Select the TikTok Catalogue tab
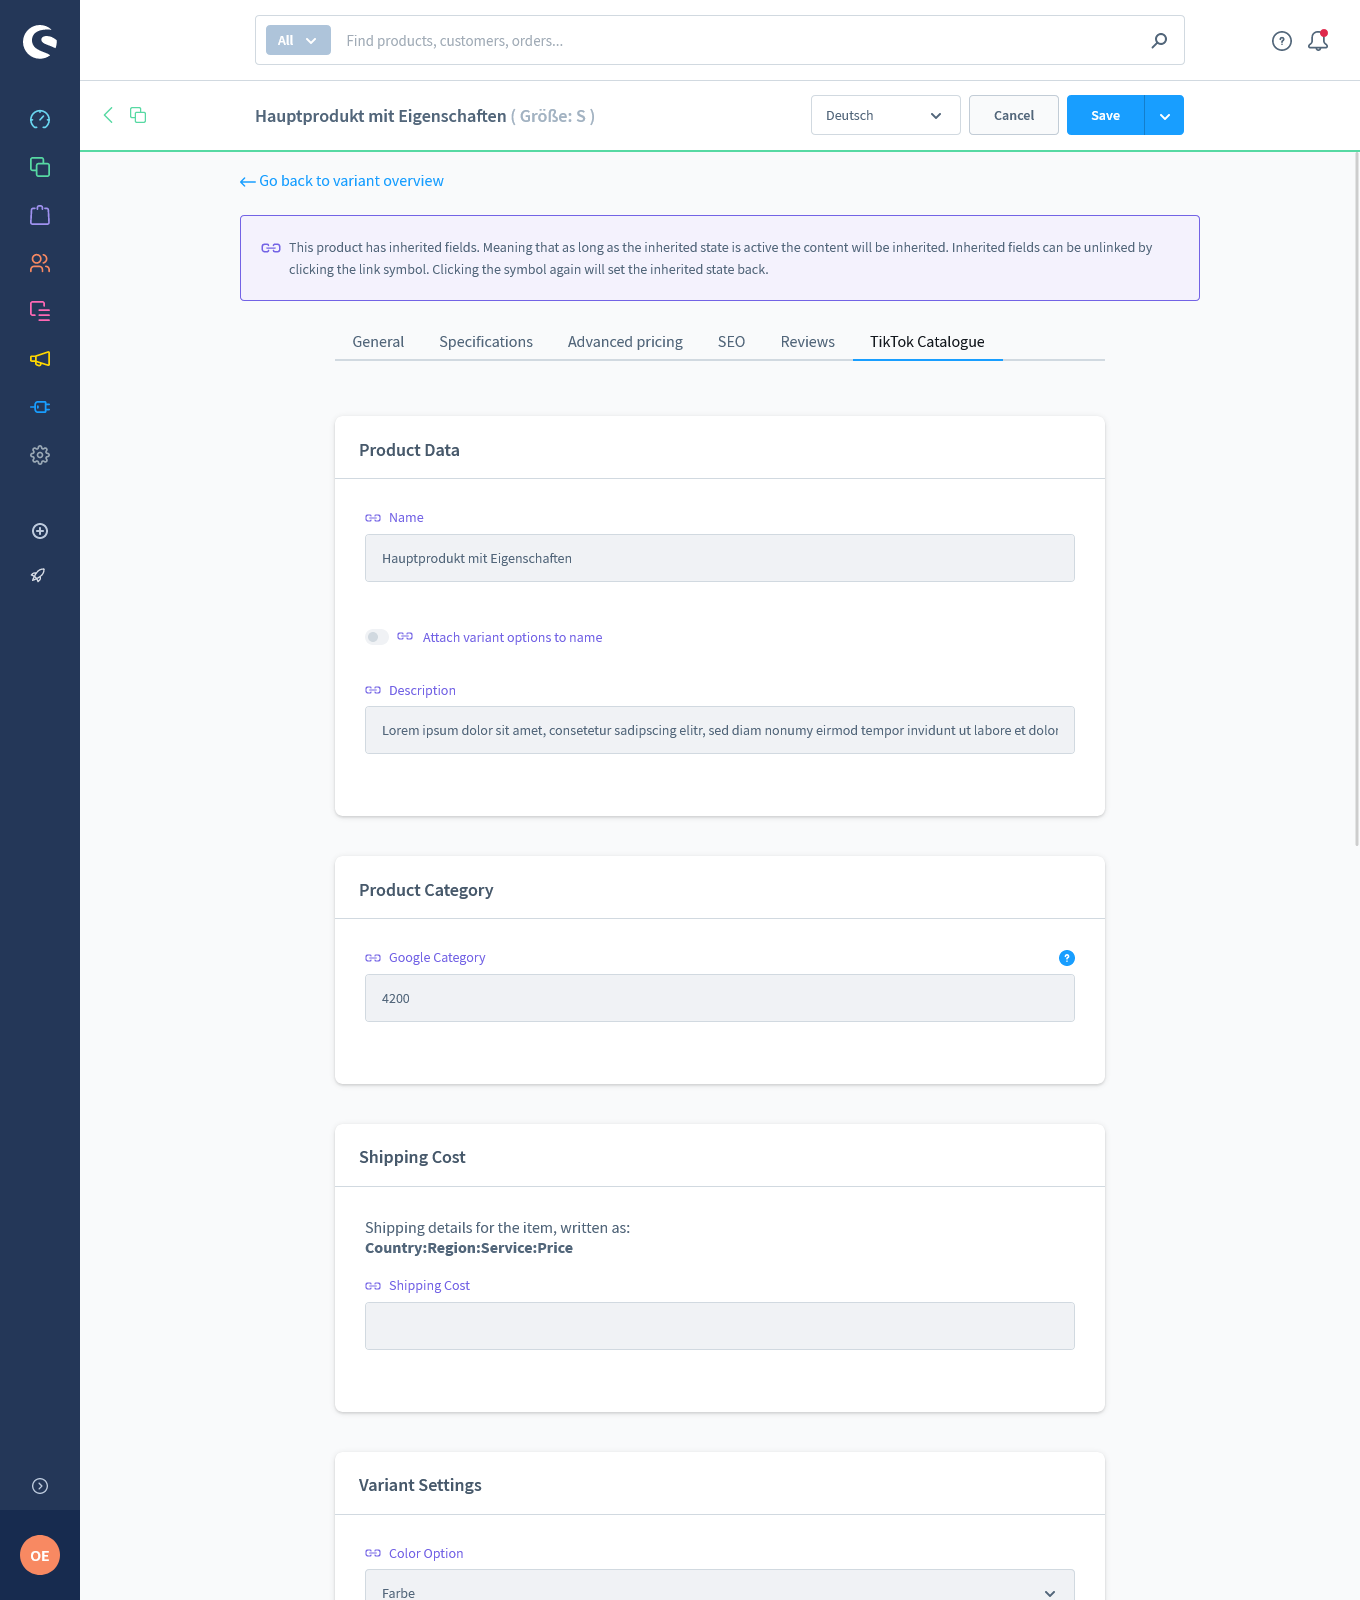Viewport: 1360px width, 1600px height. [927, 342]
